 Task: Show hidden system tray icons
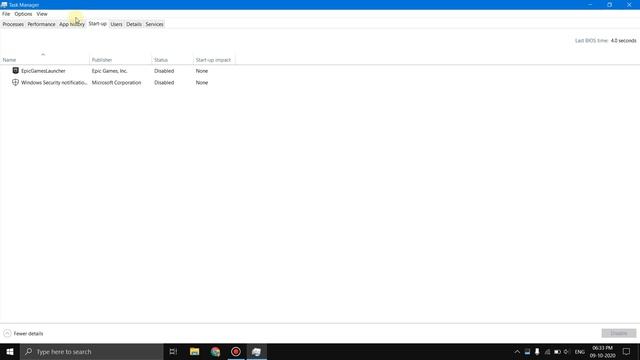[517, 351]
